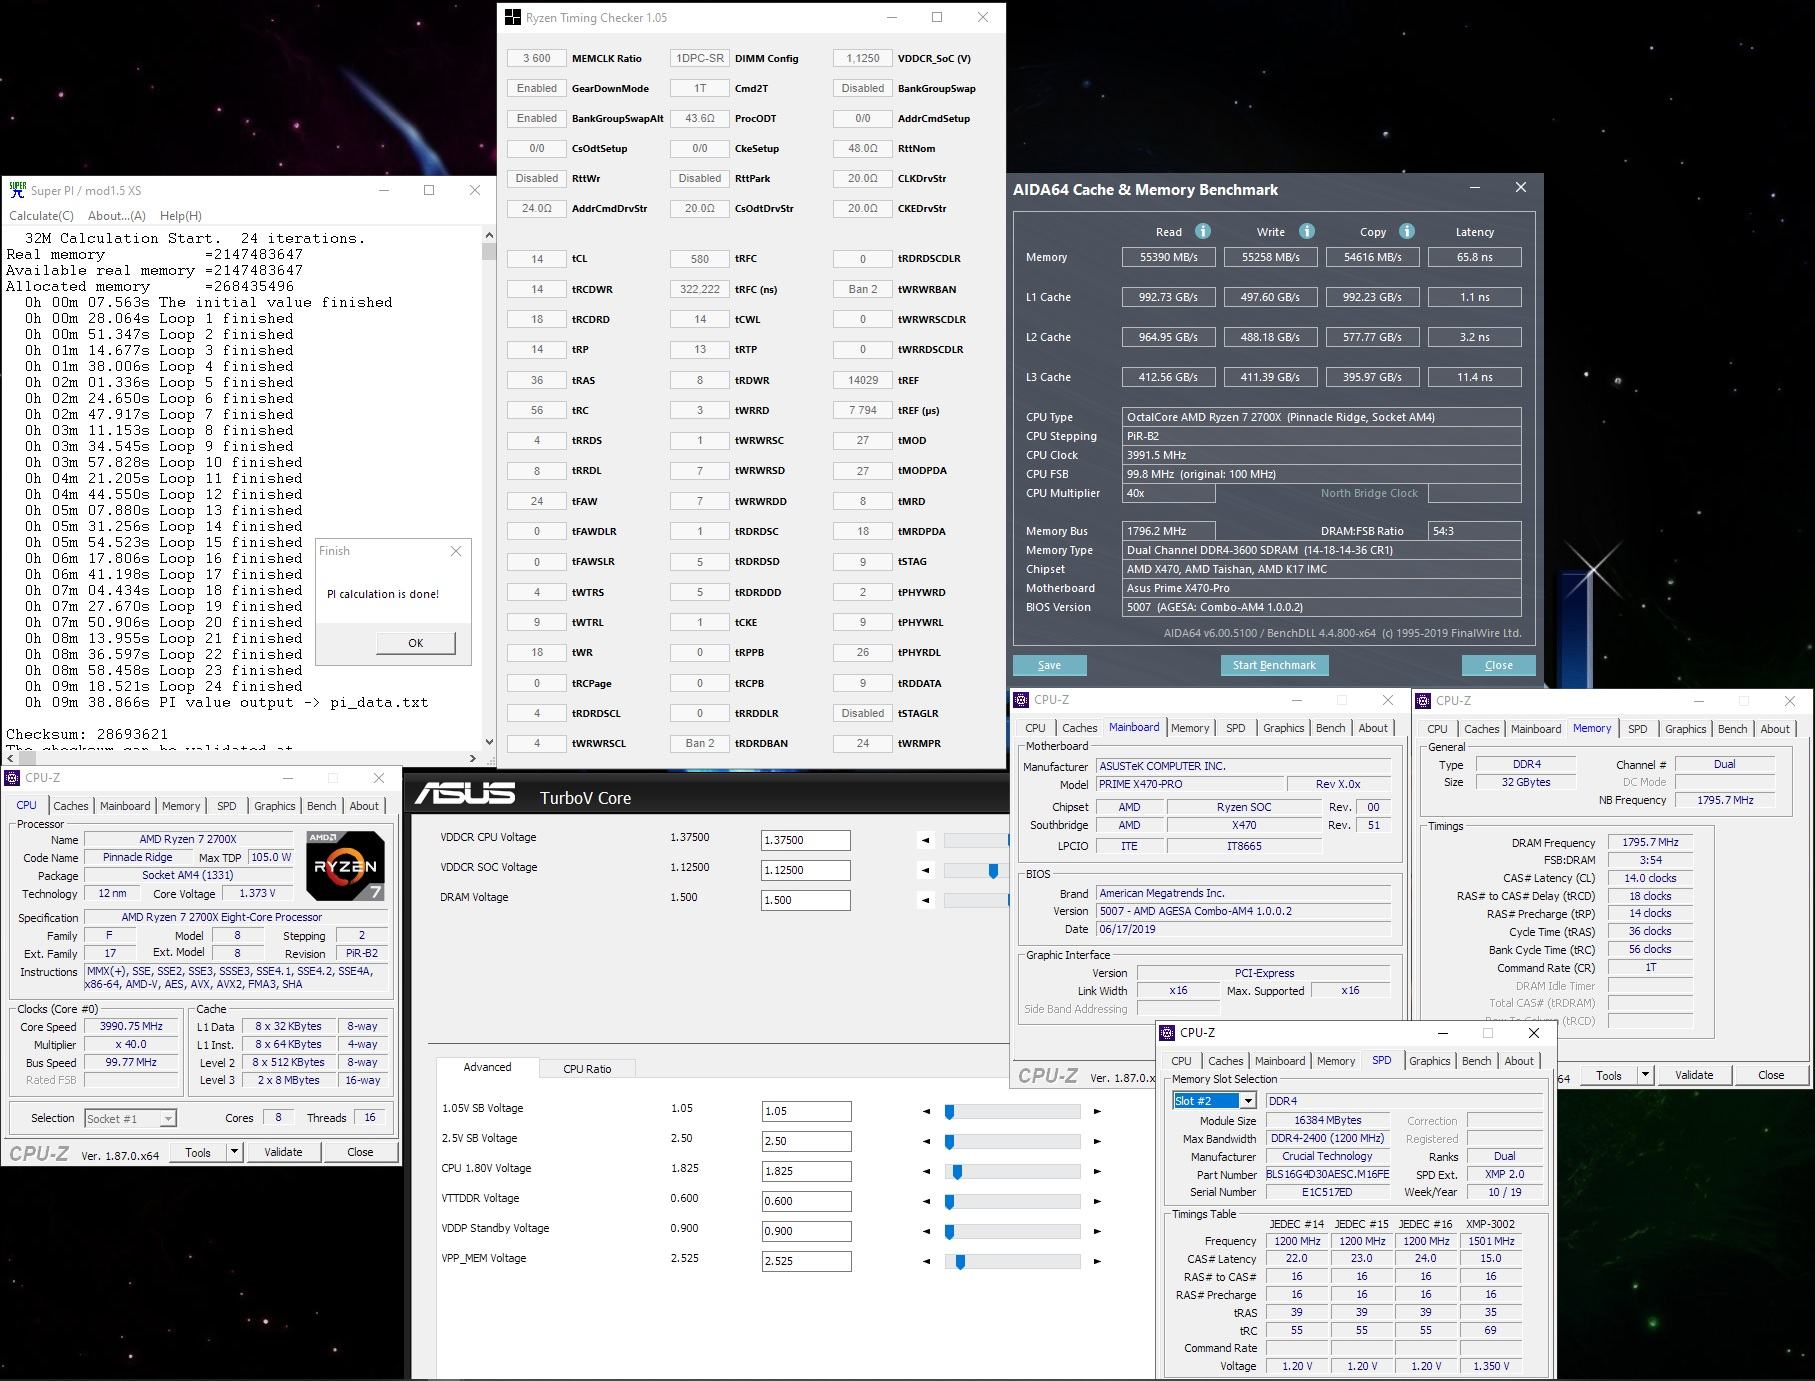Click left arrow of VDDCR CPU Voltage slider

tap(926, 841)
